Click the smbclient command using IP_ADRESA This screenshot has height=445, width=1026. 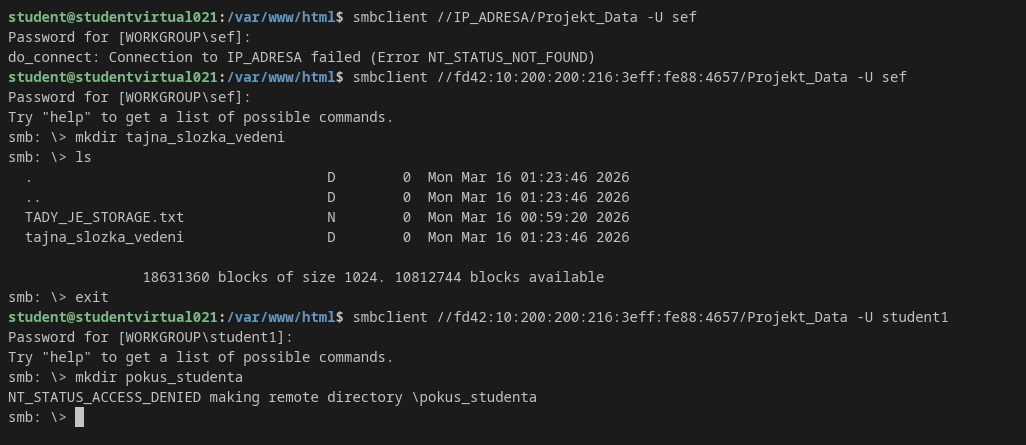[x=525, y=17]
